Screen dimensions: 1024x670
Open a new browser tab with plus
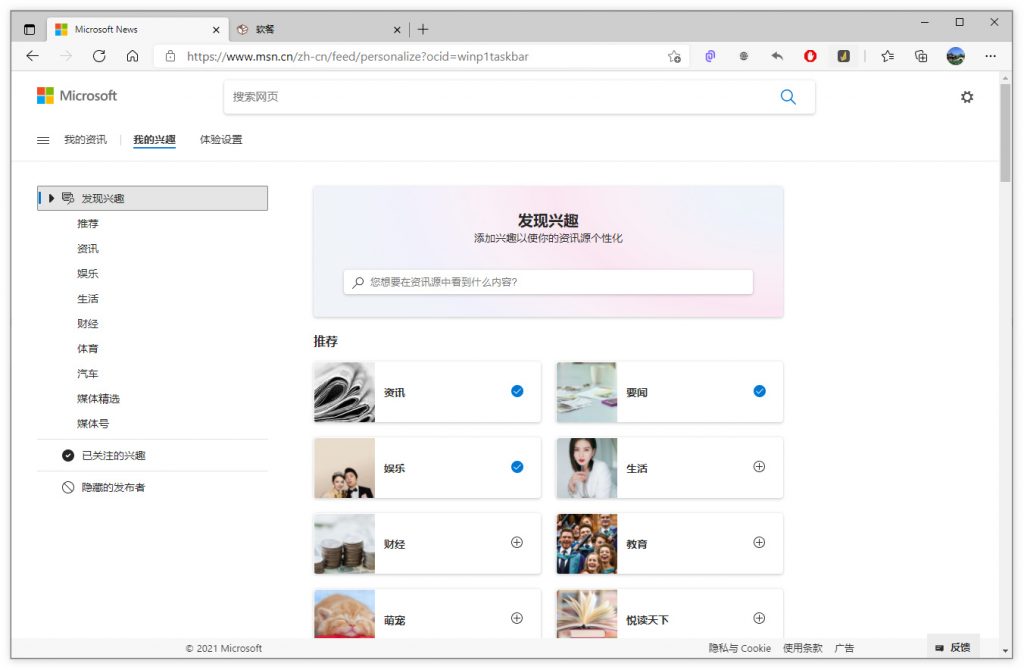[x=423, y=29]
